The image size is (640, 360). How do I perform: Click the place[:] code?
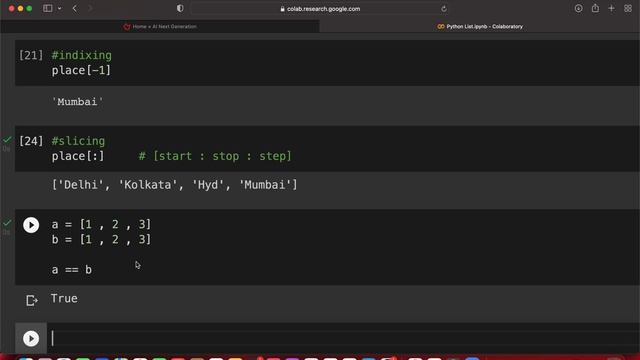[x=78, y=156]
